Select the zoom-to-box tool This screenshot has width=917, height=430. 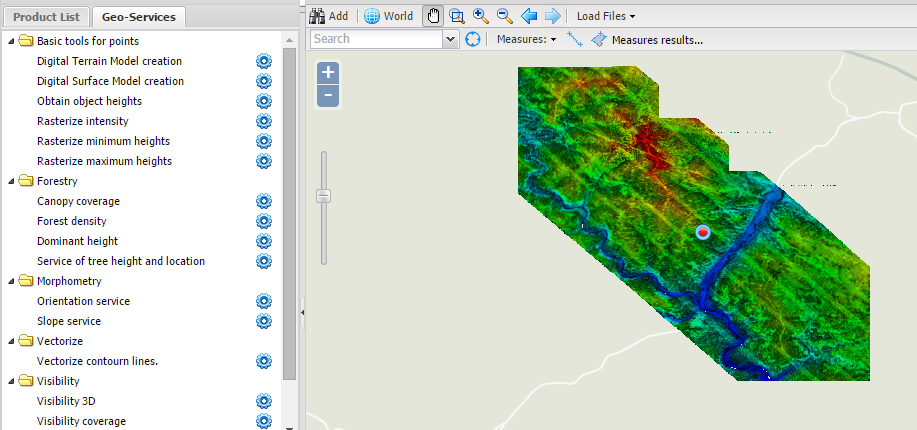point(457,16)
